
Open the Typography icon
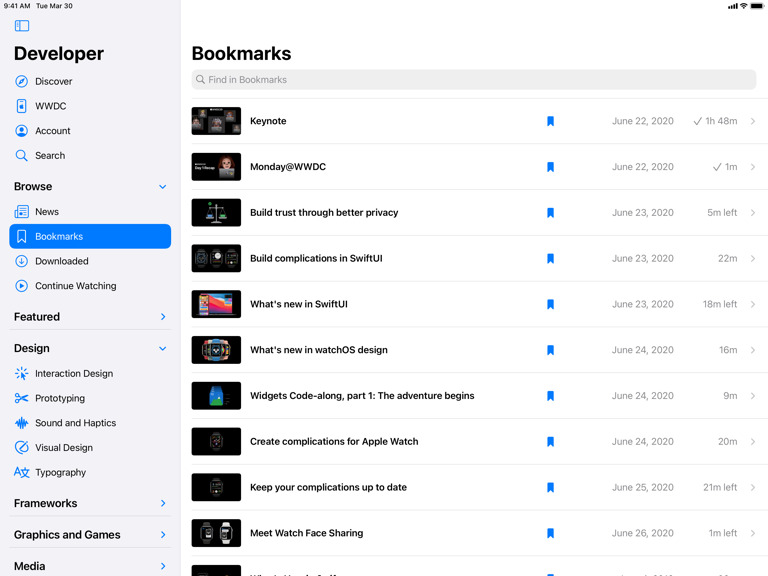(22, 472)
